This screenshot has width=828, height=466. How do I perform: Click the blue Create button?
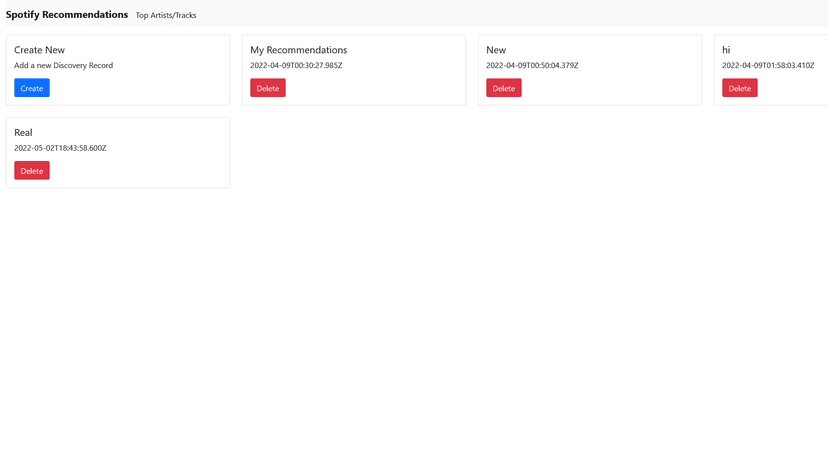click(32, 88)
